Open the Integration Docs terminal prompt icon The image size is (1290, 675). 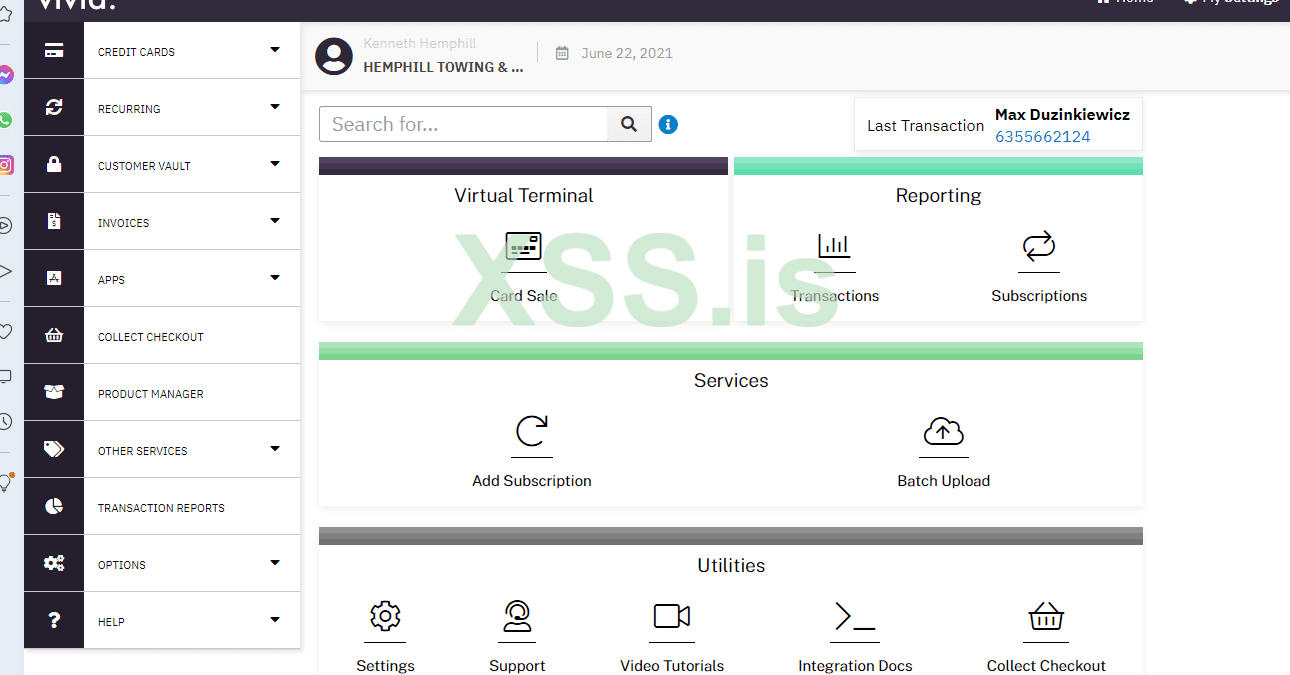[855, 616]
